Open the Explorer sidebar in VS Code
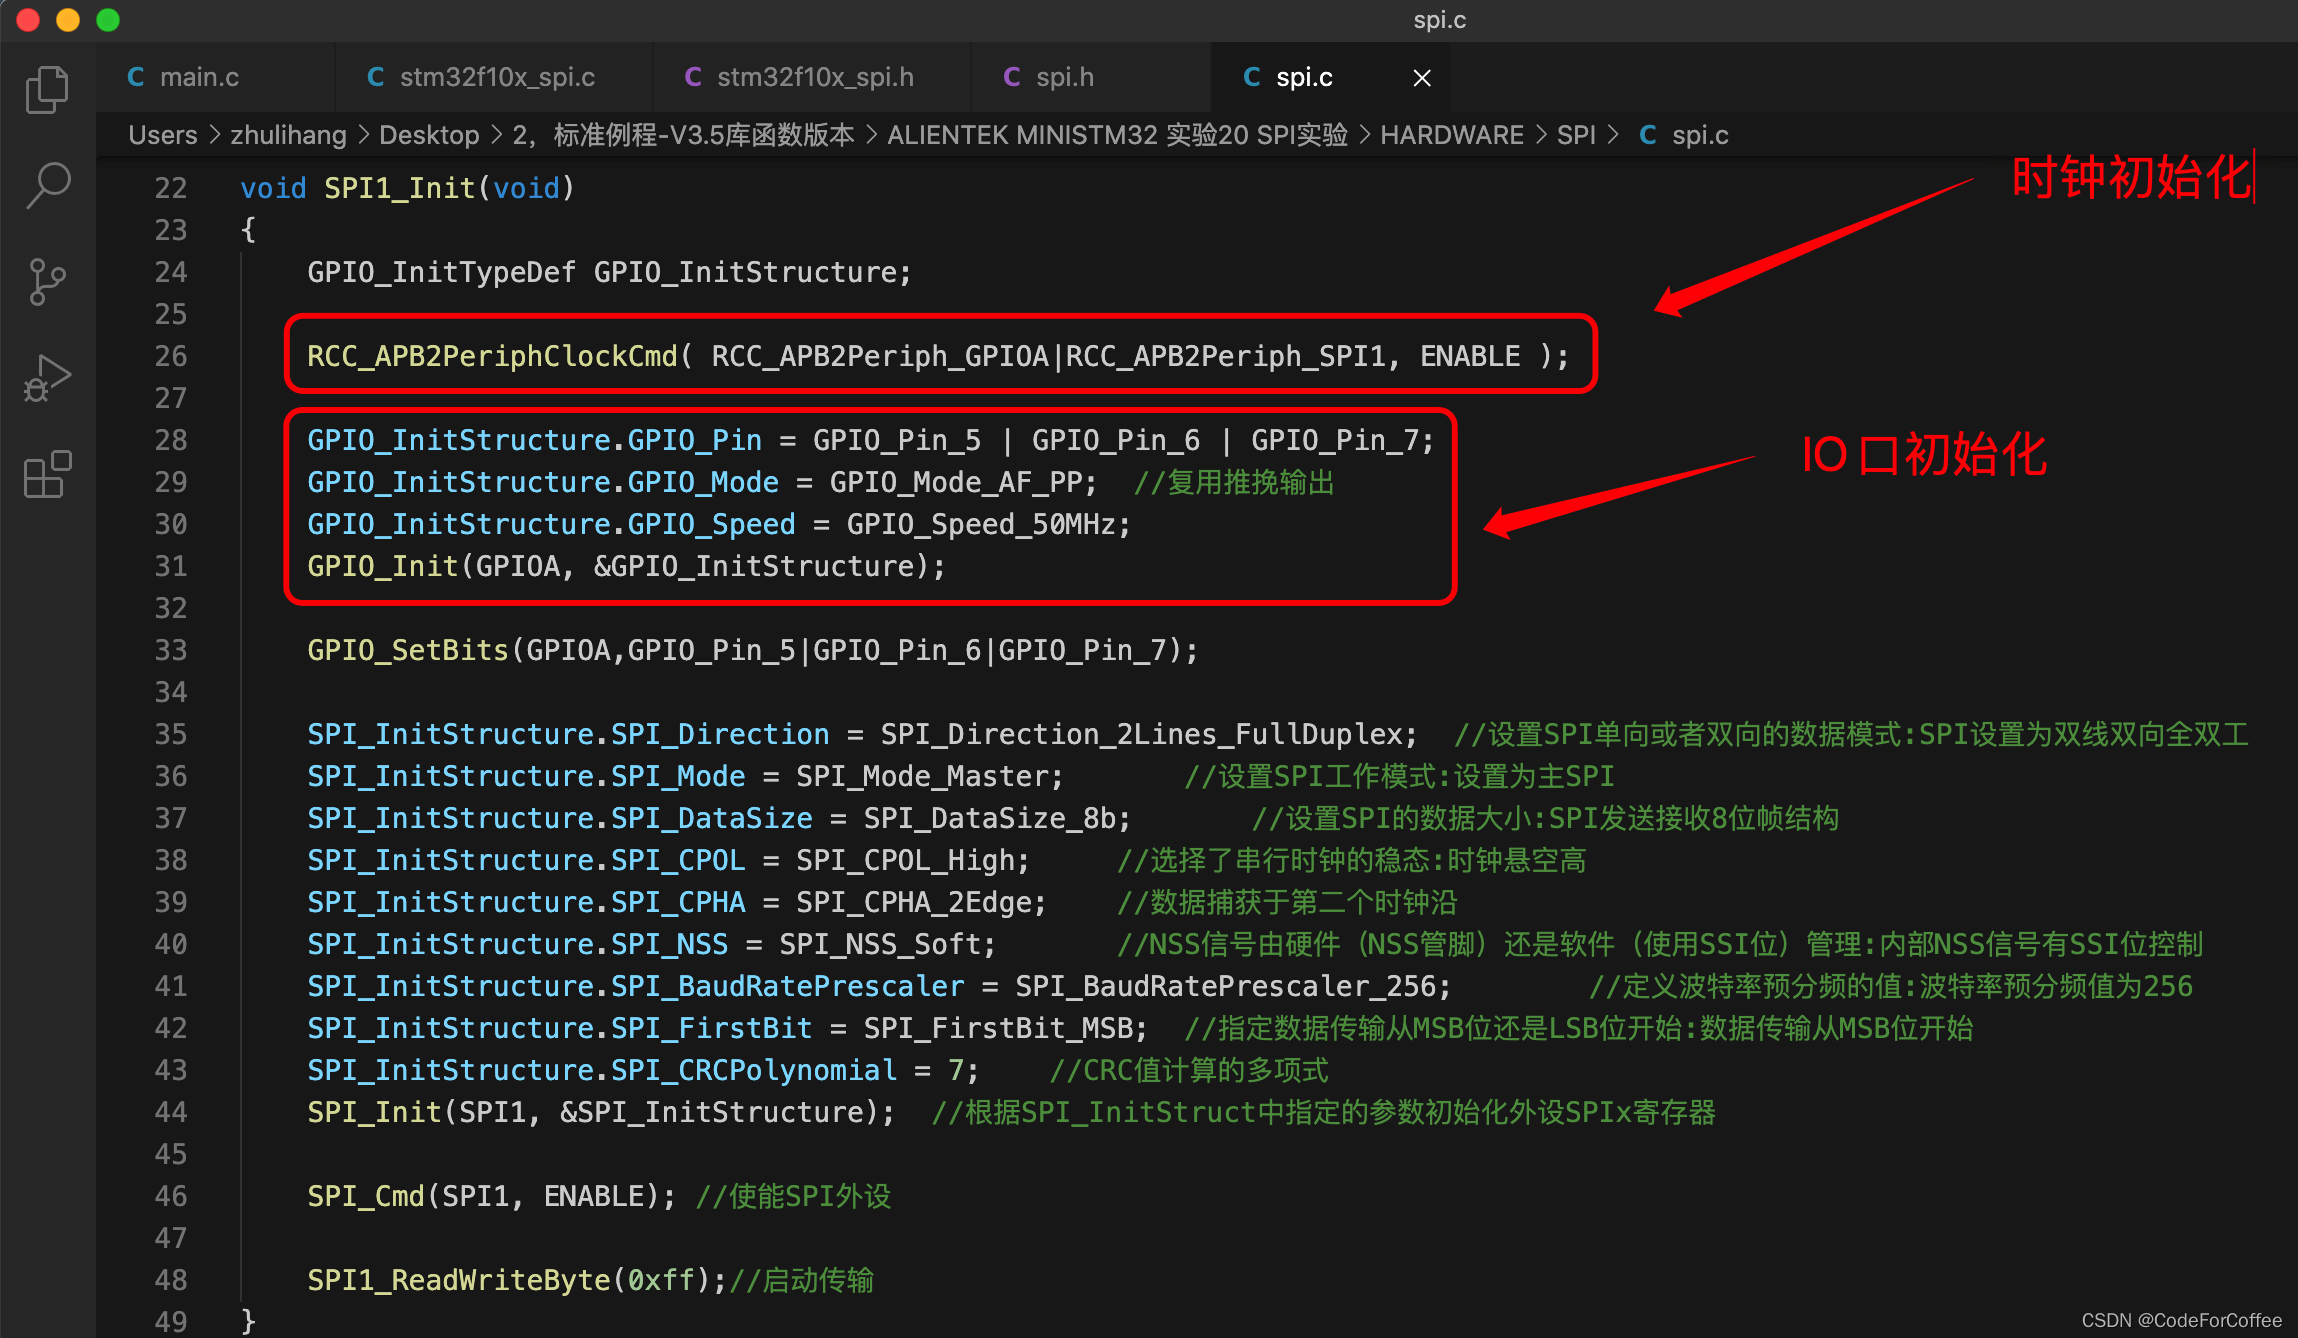 point(46,88)
